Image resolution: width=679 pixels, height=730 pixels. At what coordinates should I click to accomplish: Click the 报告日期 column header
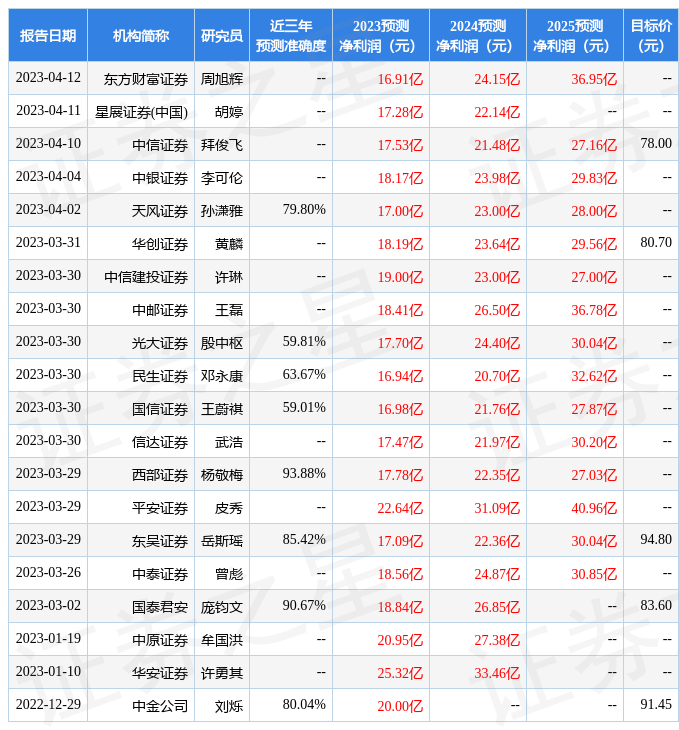click(x=48, y=35)
